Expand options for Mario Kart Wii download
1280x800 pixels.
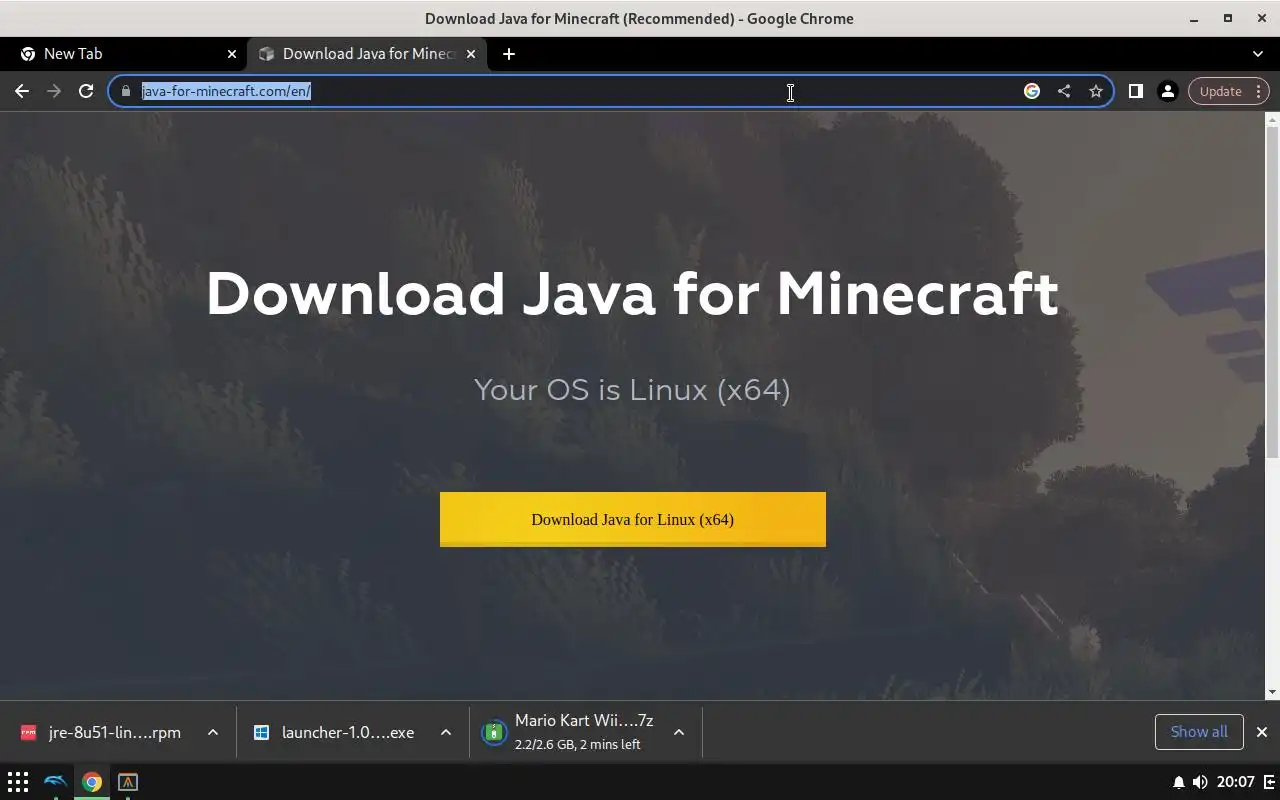(679, 733)
